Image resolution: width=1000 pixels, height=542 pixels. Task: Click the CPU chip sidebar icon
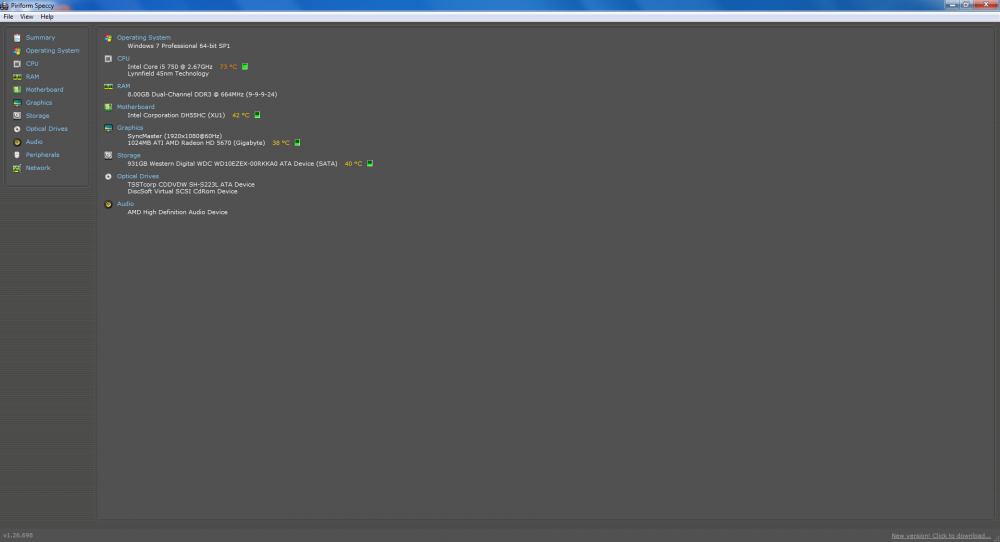pyautogui.click(x=17, y=64)
